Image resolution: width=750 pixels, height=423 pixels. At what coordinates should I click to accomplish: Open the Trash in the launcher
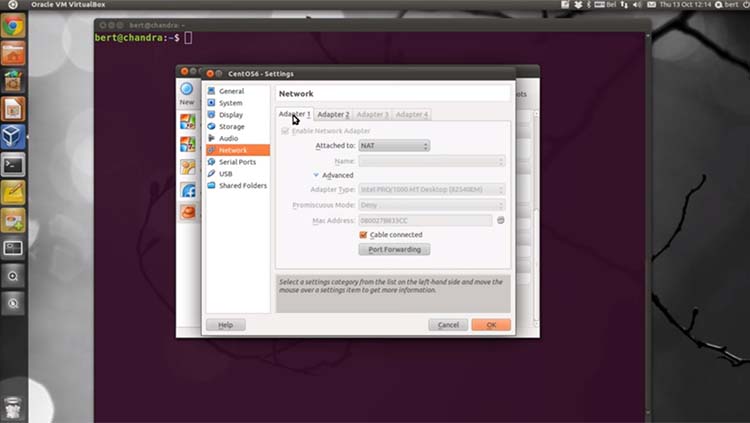(x=13, y=408)
